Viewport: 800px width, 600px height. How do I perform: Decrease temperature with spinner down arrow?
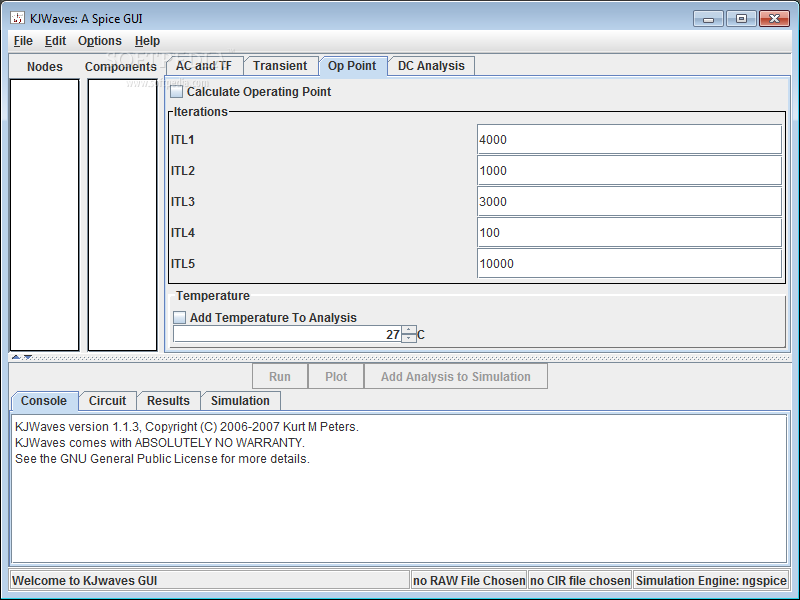pos(409,339)
